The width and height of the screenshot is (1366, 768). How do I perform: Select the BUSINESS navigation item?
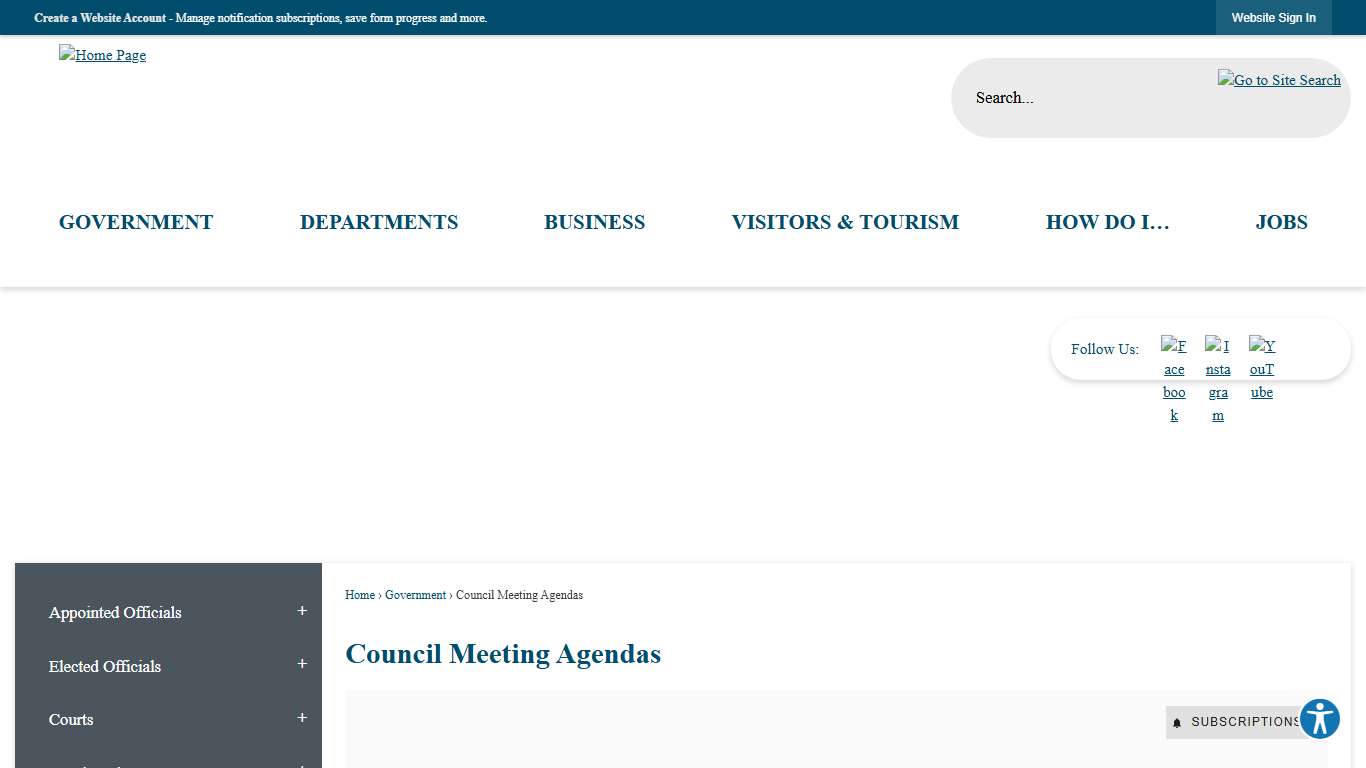pyautogui.click(x=594, y=222)
